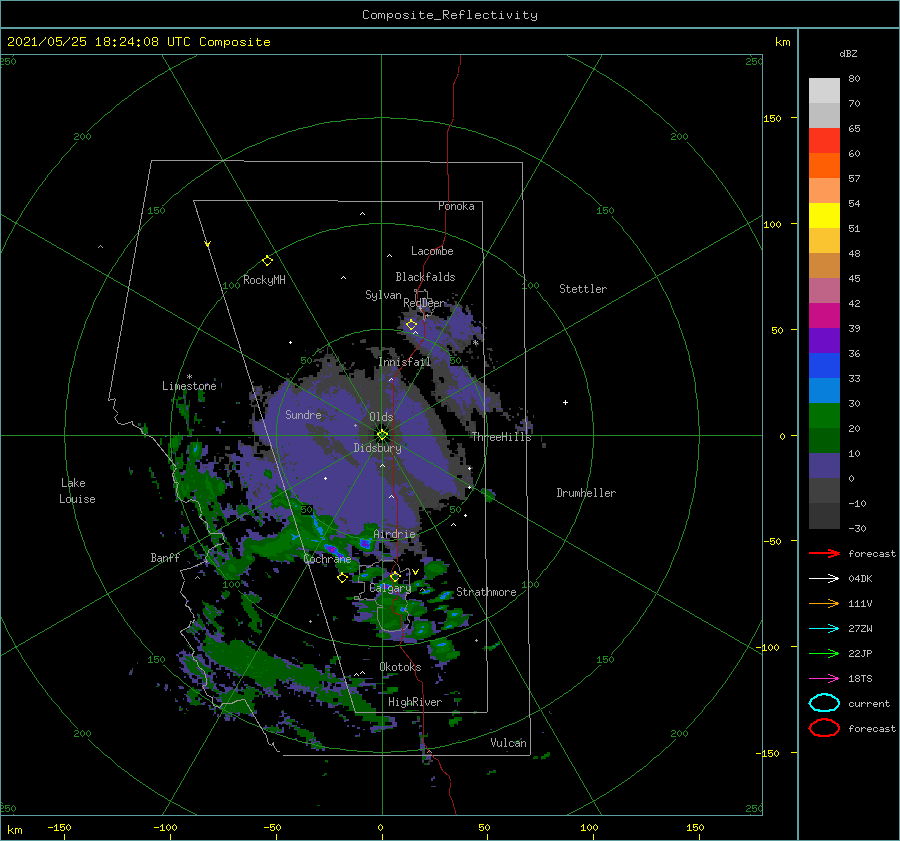Click the yellow diamond marker south of Cochrane
The width and height of the screenshot is (900, 841).
coord(342,577)
